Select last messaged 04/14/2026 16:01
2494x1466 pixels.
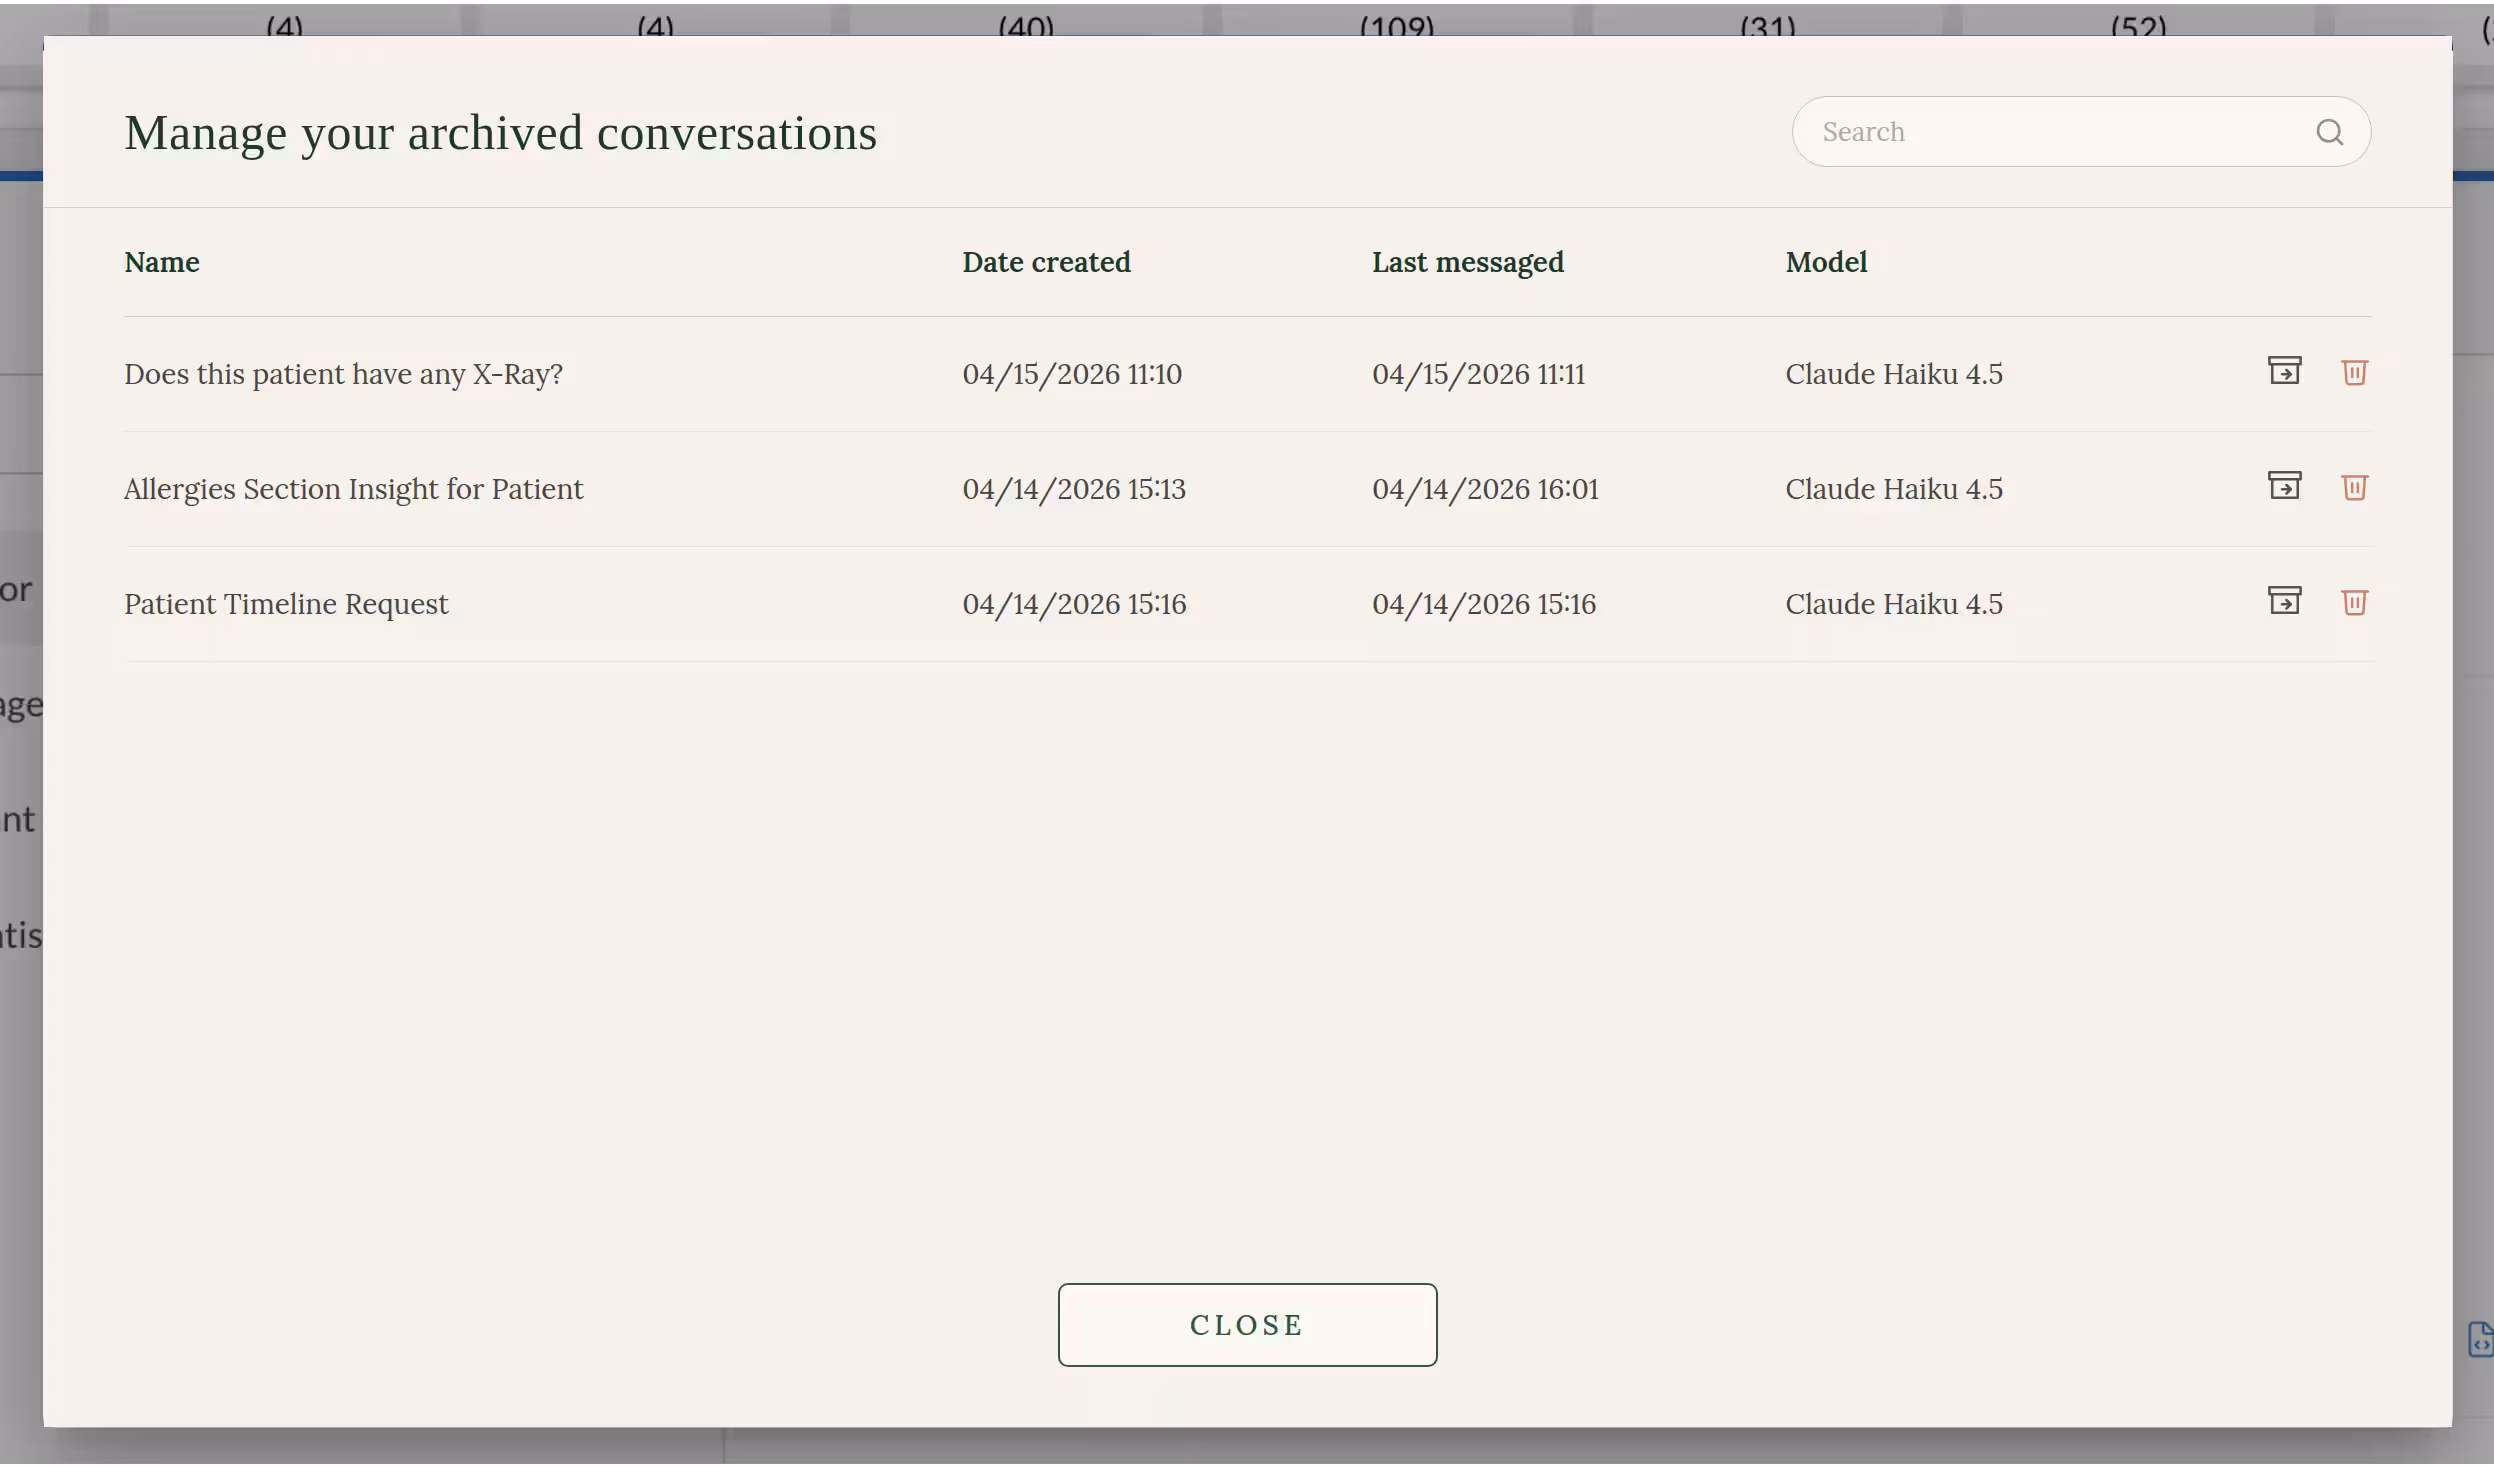click(1485, 489)
